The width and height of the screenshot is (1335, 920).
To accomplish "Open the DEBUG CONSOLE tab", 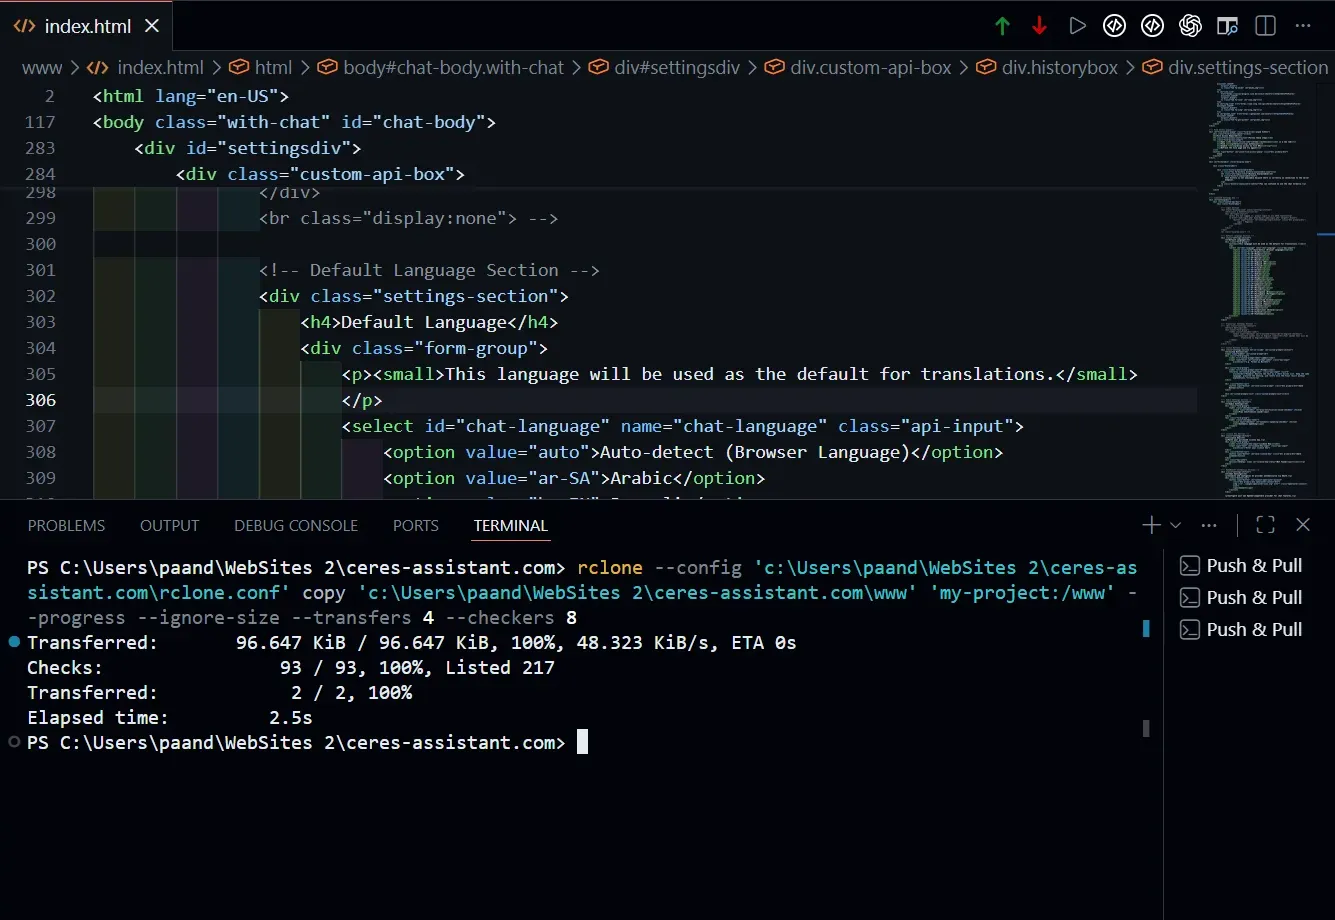I will click(x=296, y=526).
